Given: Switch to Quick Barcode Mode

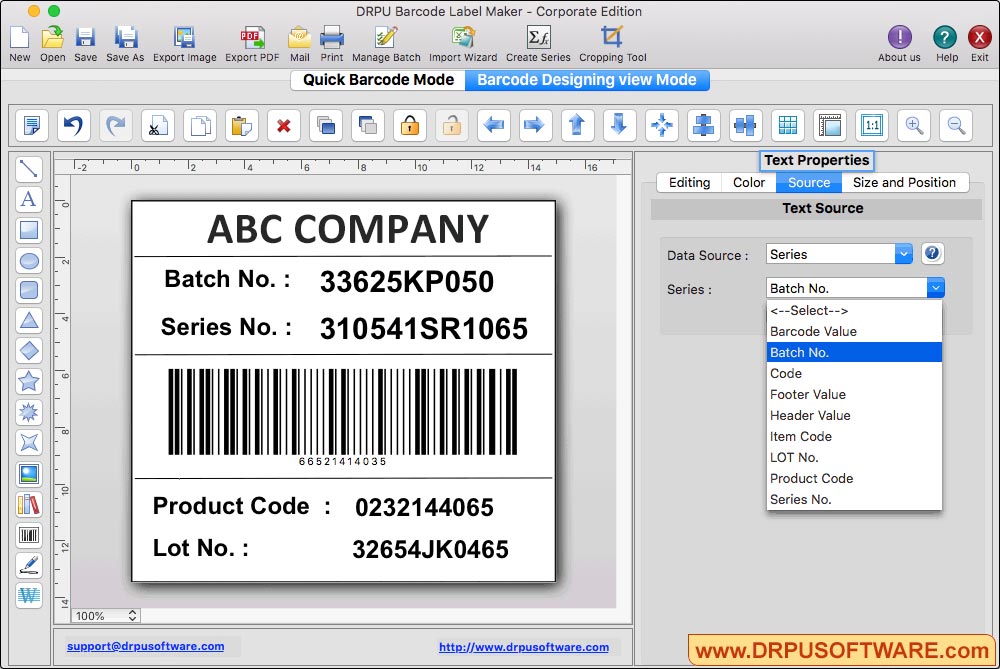Looking at the screenshot, I should (377, 79).
